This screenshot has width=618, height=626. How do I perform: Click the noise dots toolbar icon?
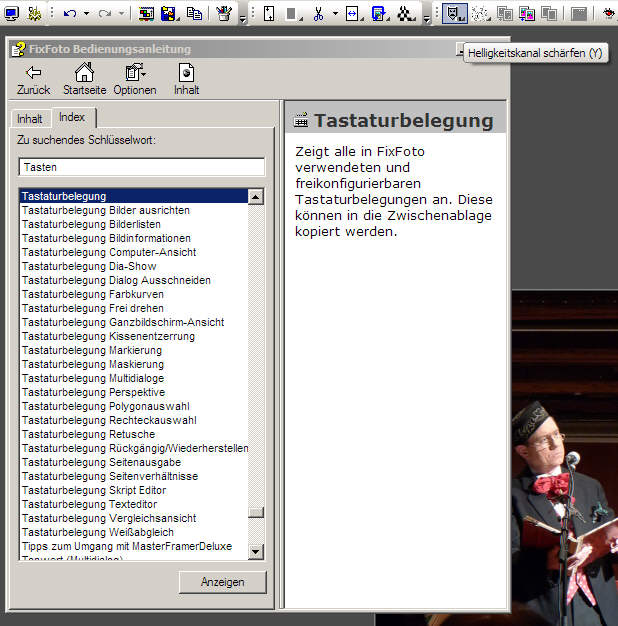point(480,14)
